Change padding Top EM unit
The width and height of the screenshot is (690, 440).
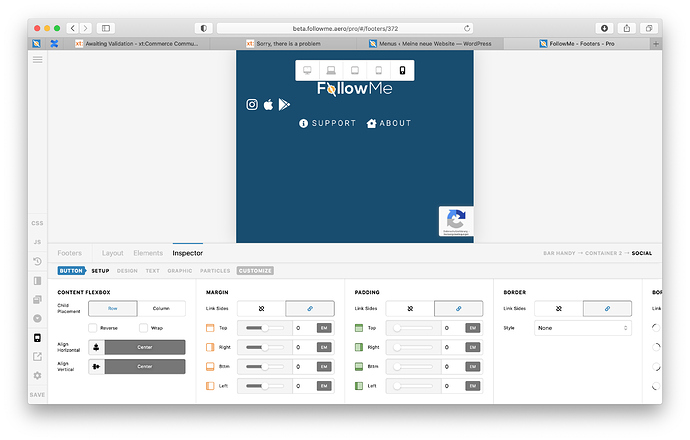point(473,328)
